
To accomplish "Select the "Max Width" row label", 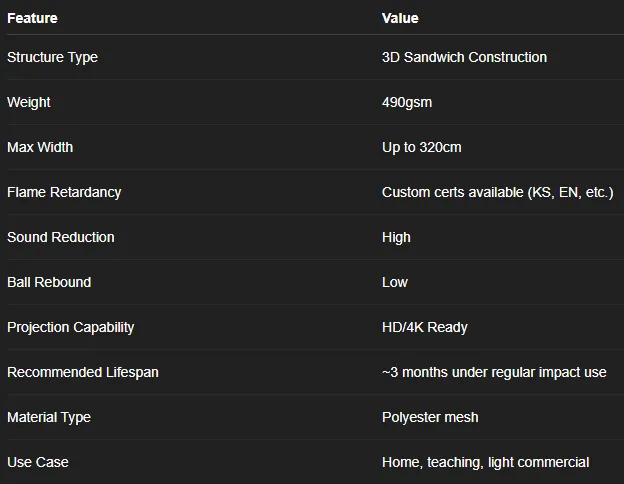I will (40, 147).
